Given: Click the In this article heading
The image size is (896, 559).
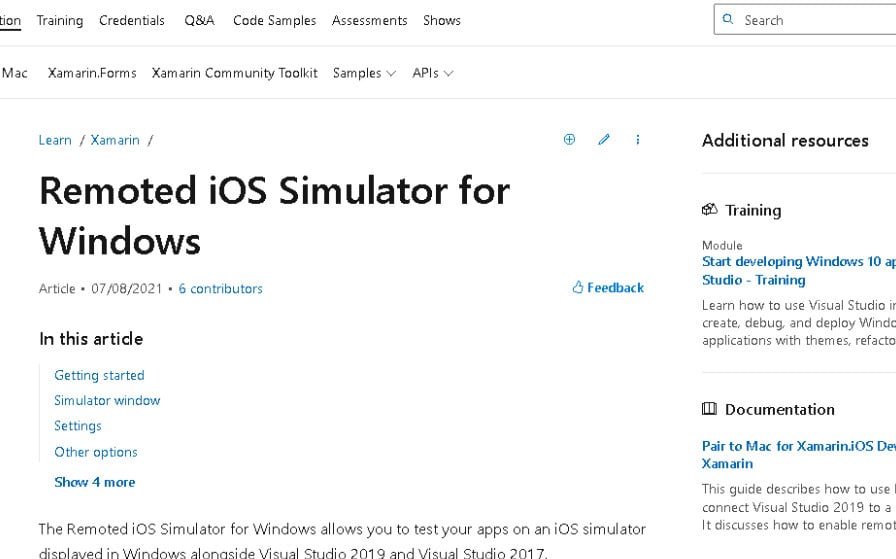Looking at the screenshot, I should point(91,339).
